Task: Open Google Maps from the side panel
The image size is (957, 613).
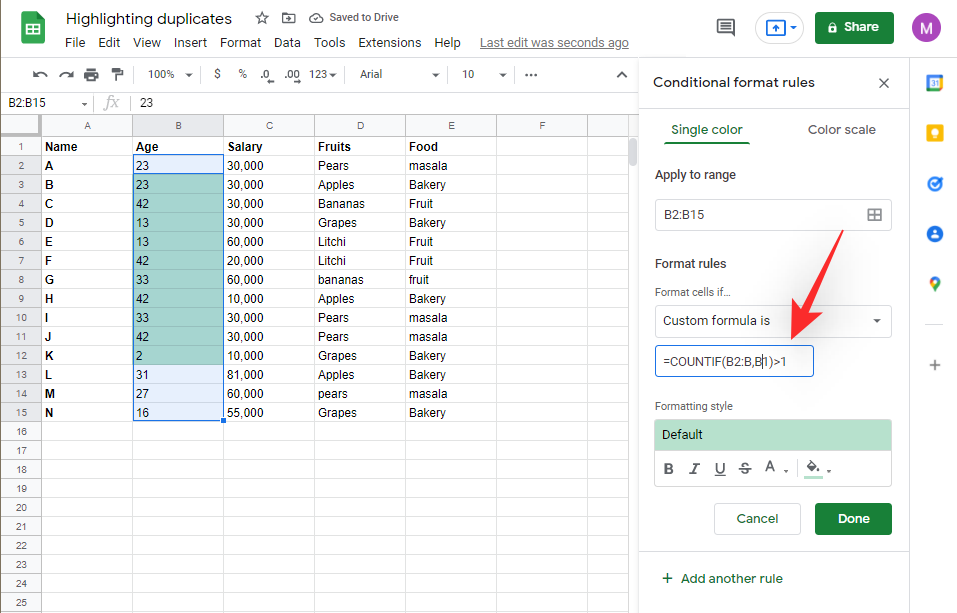Action: [x=934, y=283]
